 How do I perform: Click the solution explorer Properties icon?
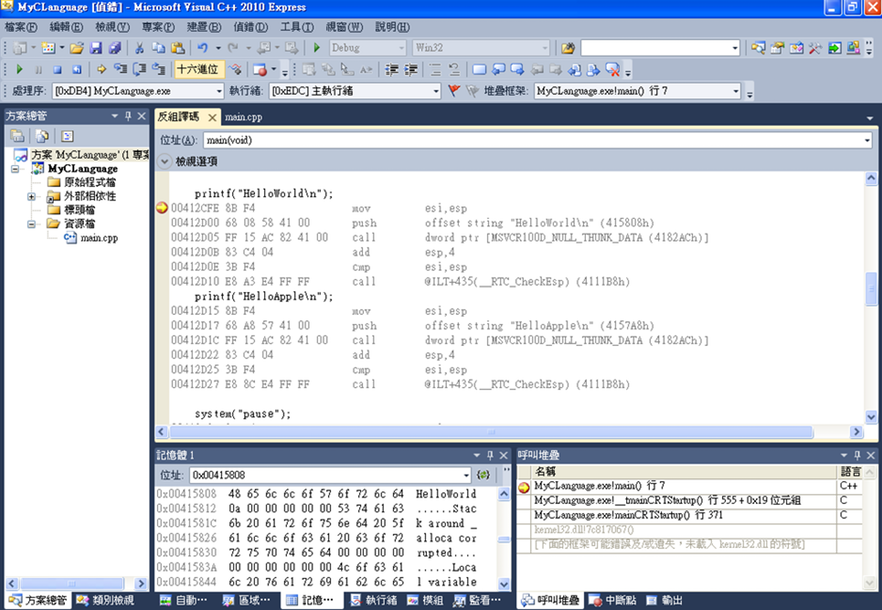(x=17, y=136)
